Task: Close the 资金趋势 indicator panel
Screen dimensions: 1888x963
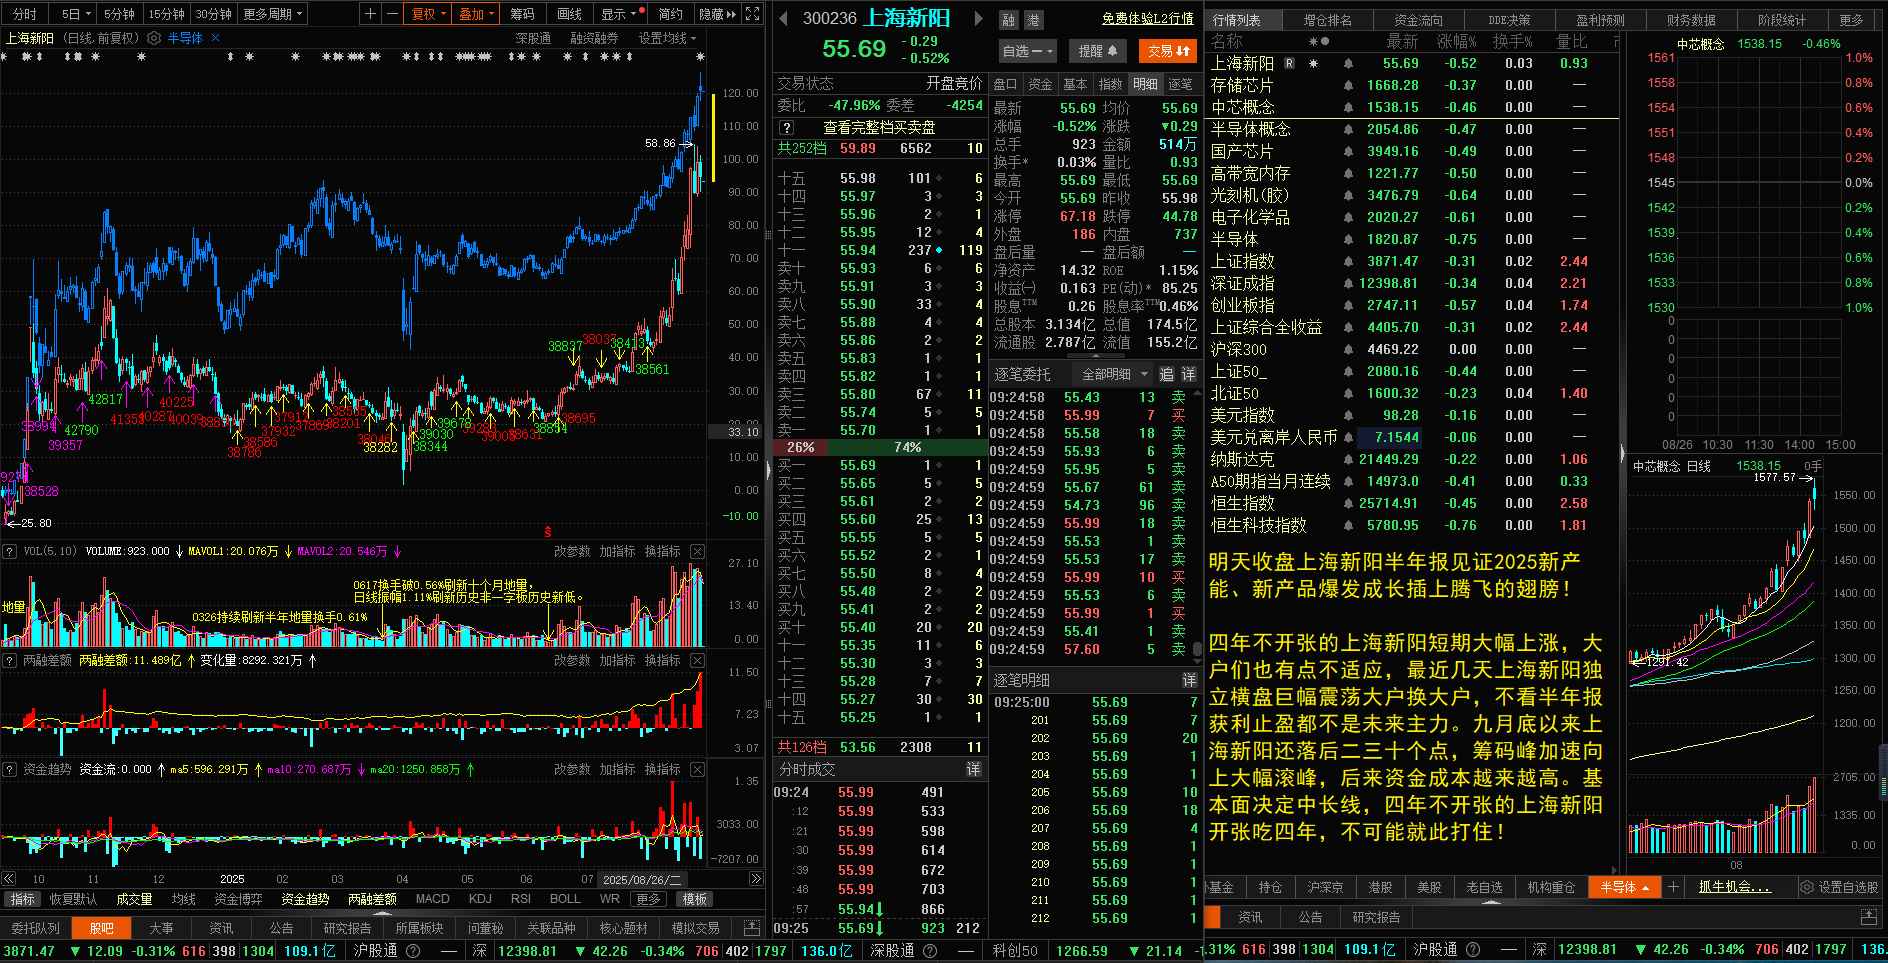Action: 698,769
